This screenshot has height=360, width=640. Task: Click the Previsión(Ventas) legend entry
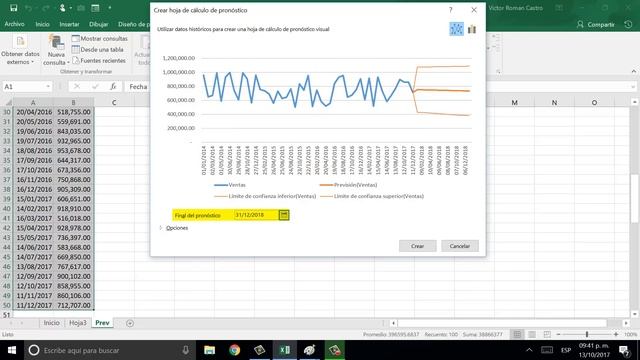click(x=348, y=185)
